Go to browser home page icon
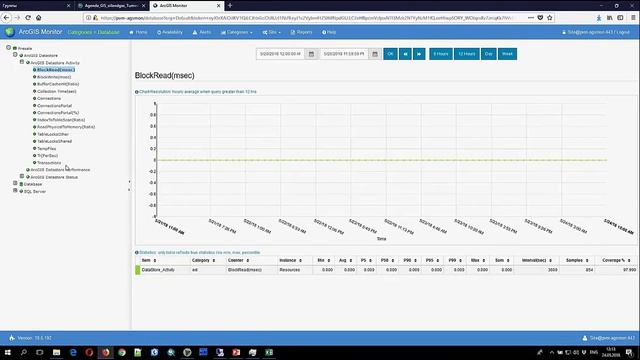Image resolution: width=640 pixels, height=360 pixels. click(x=38, y=18)
